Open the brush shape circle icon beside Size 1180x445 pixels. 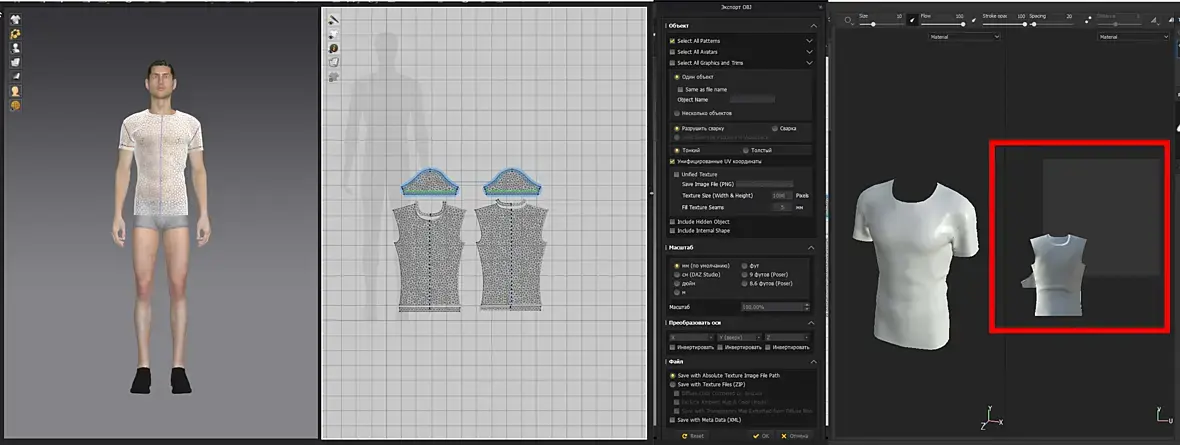pos(849,22)
